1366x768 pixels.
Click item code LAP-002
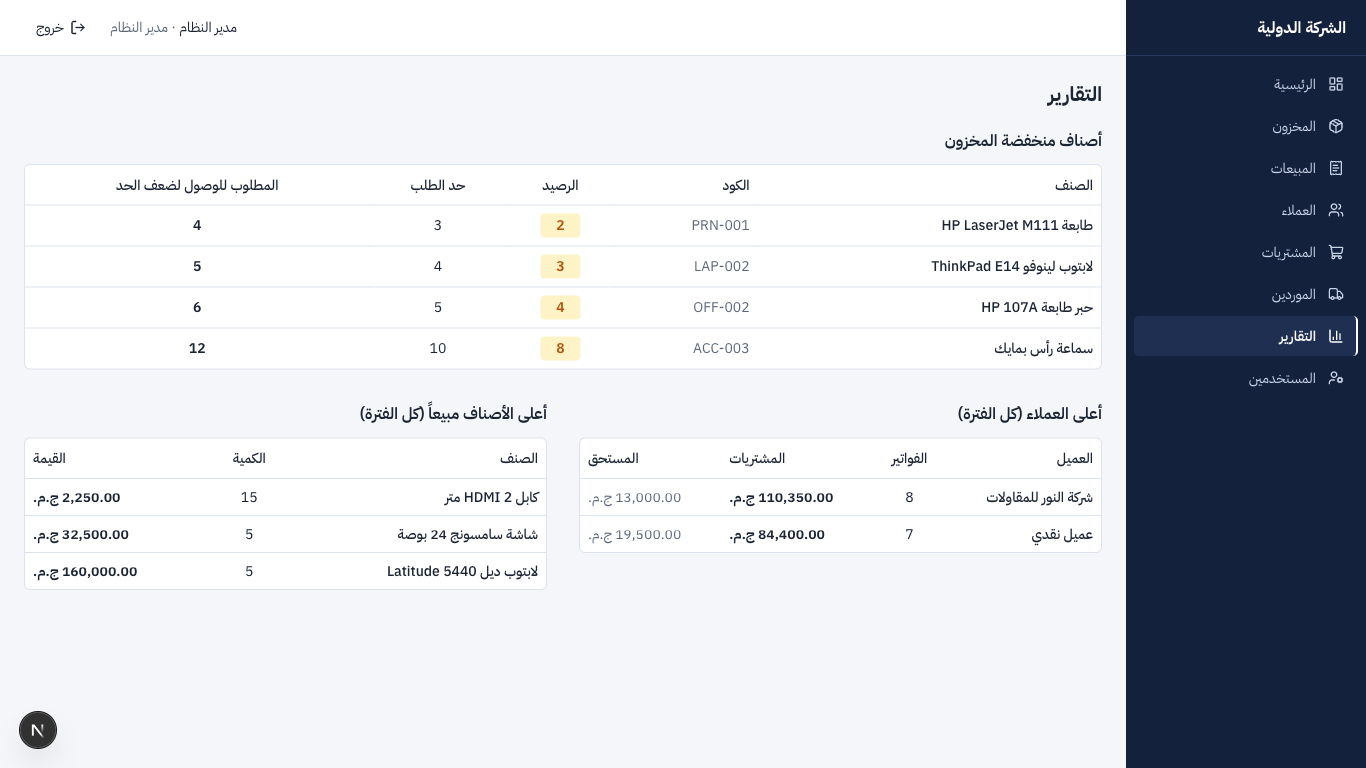coord(721,266)
